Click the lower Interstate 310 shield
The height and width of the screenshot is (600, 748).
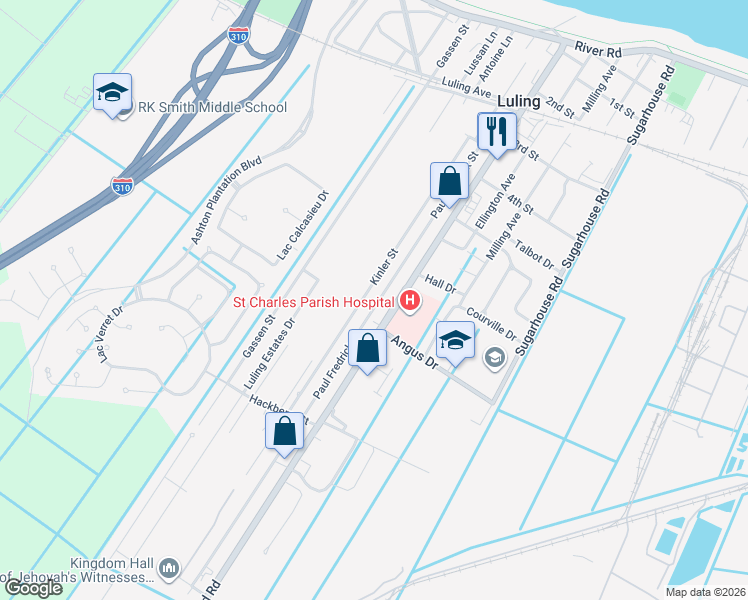pyautogui.click(x=122, y=186)
